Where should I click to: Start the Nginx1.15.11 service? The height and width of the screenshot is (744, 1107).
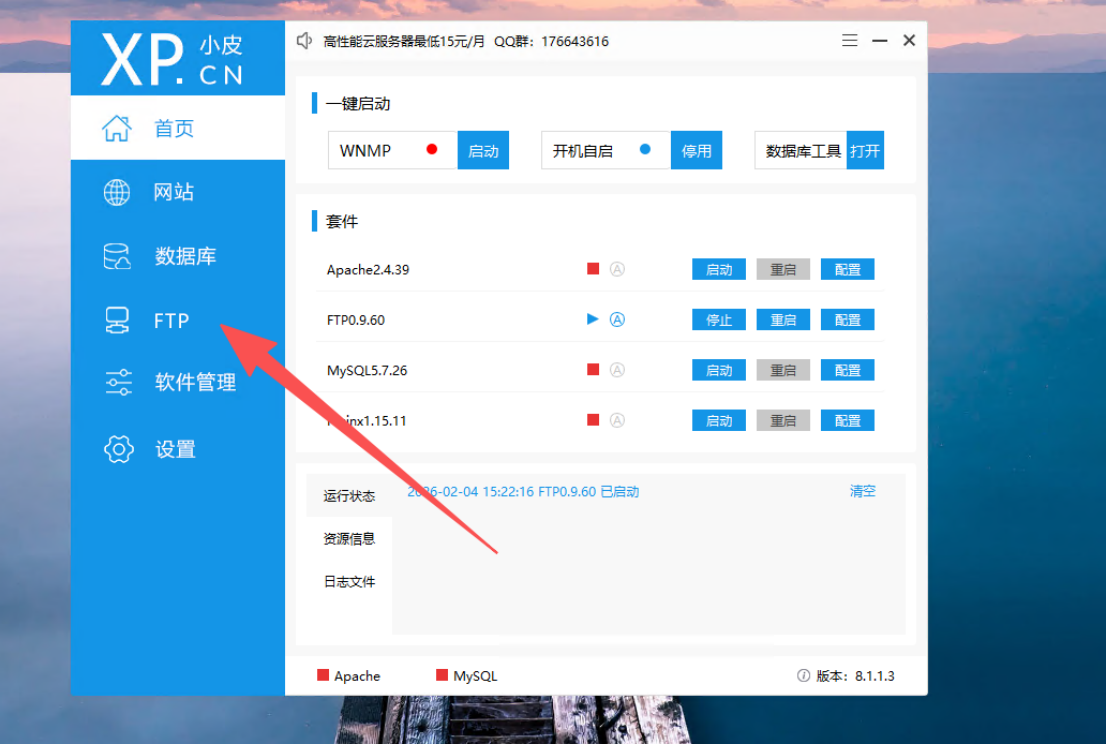[719, 421]
